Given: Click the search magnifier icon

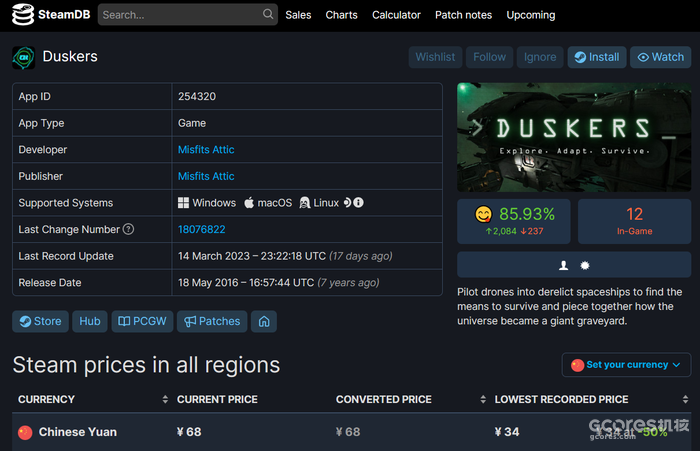Looking at the screenshot, I should [x=268, y=15].
